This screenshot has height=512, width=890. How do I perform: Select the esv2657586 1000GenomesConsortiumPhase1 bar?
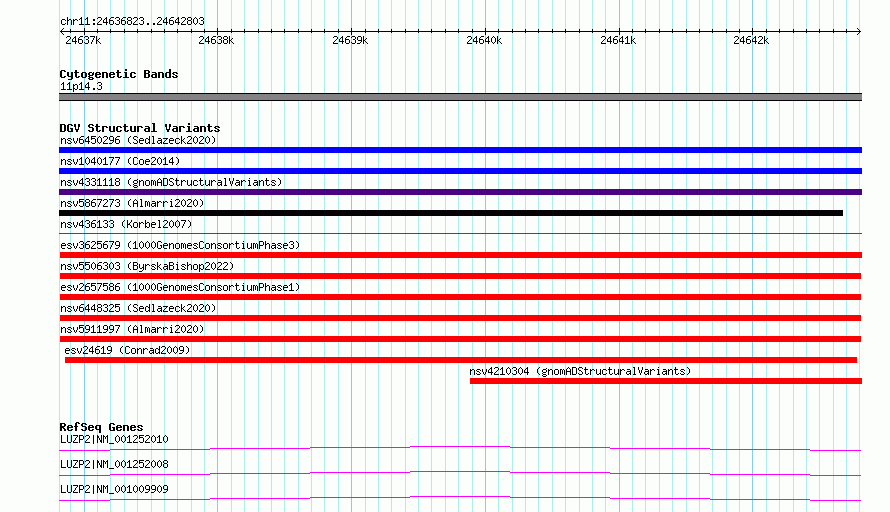[x=460, y=297]
